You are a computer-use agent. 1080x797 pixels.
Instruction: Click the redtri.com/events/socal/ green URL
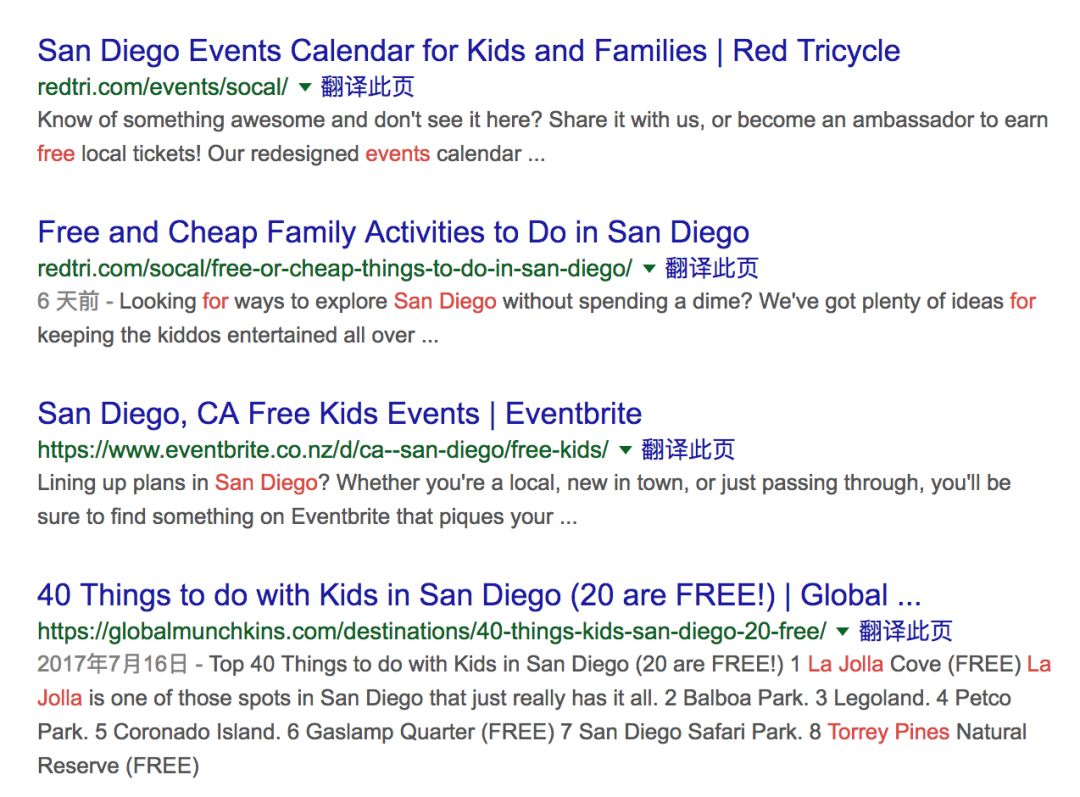(x=163, y=87)
